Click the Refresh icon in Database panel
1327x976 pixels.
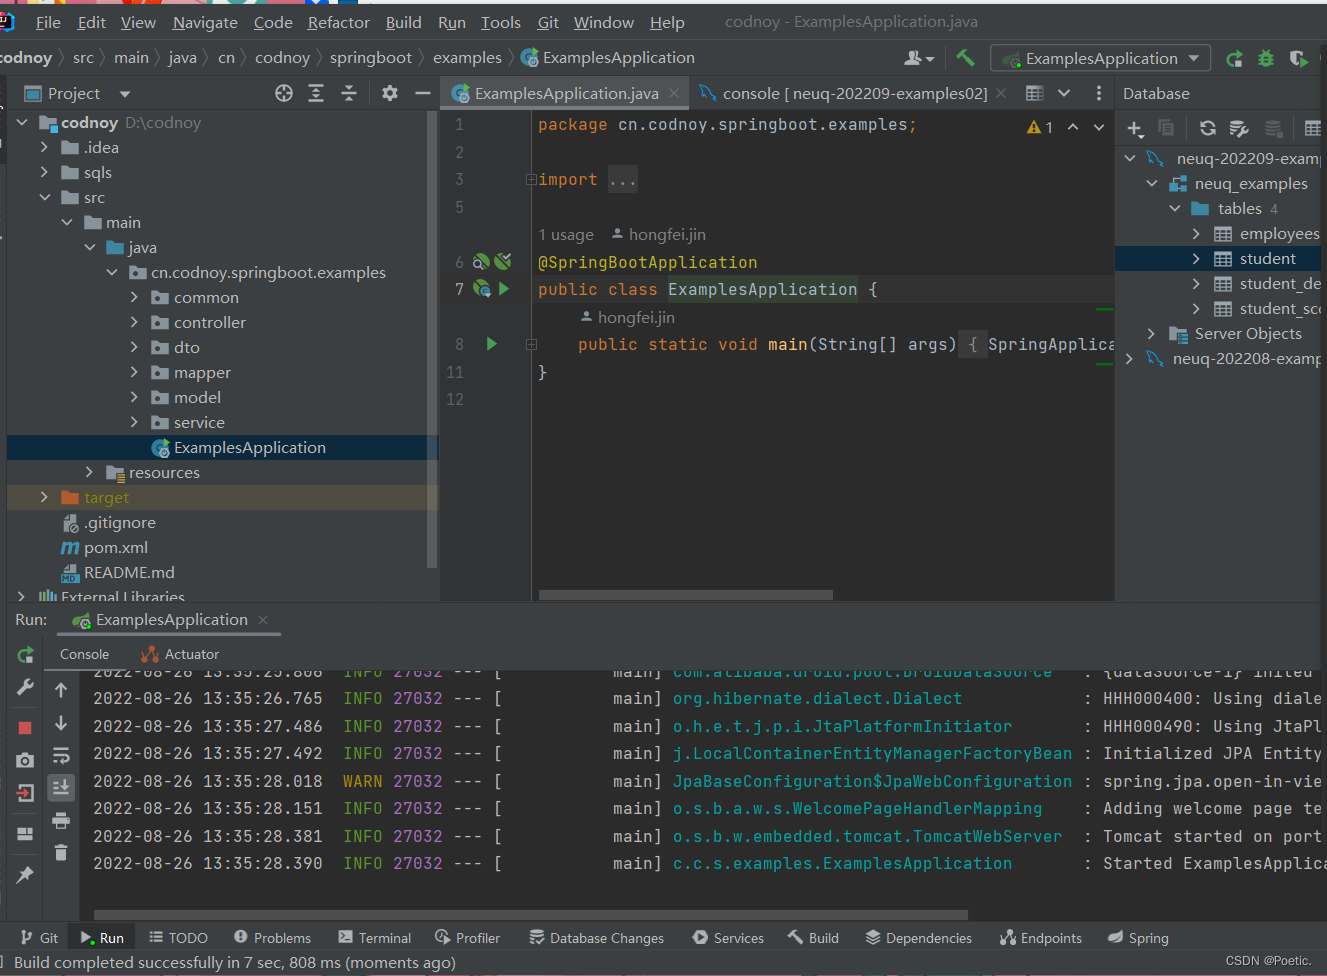tap(1208, 128)
